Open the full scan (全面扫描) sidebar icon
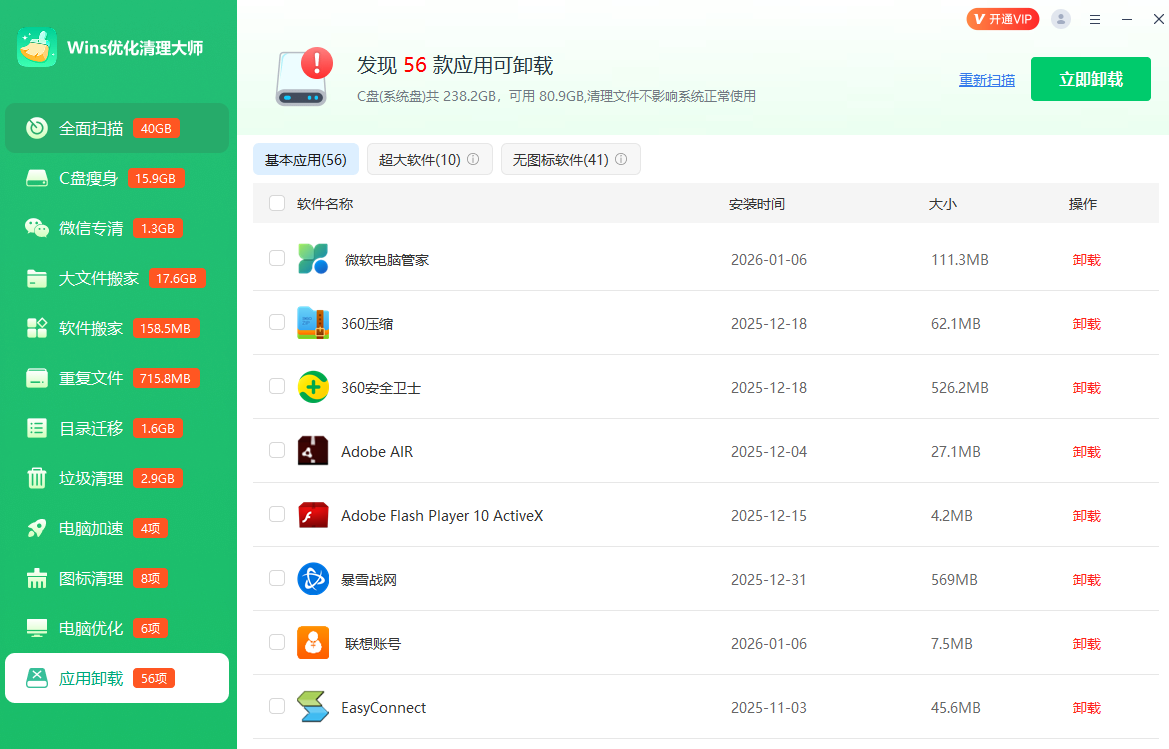 (37, 128)
